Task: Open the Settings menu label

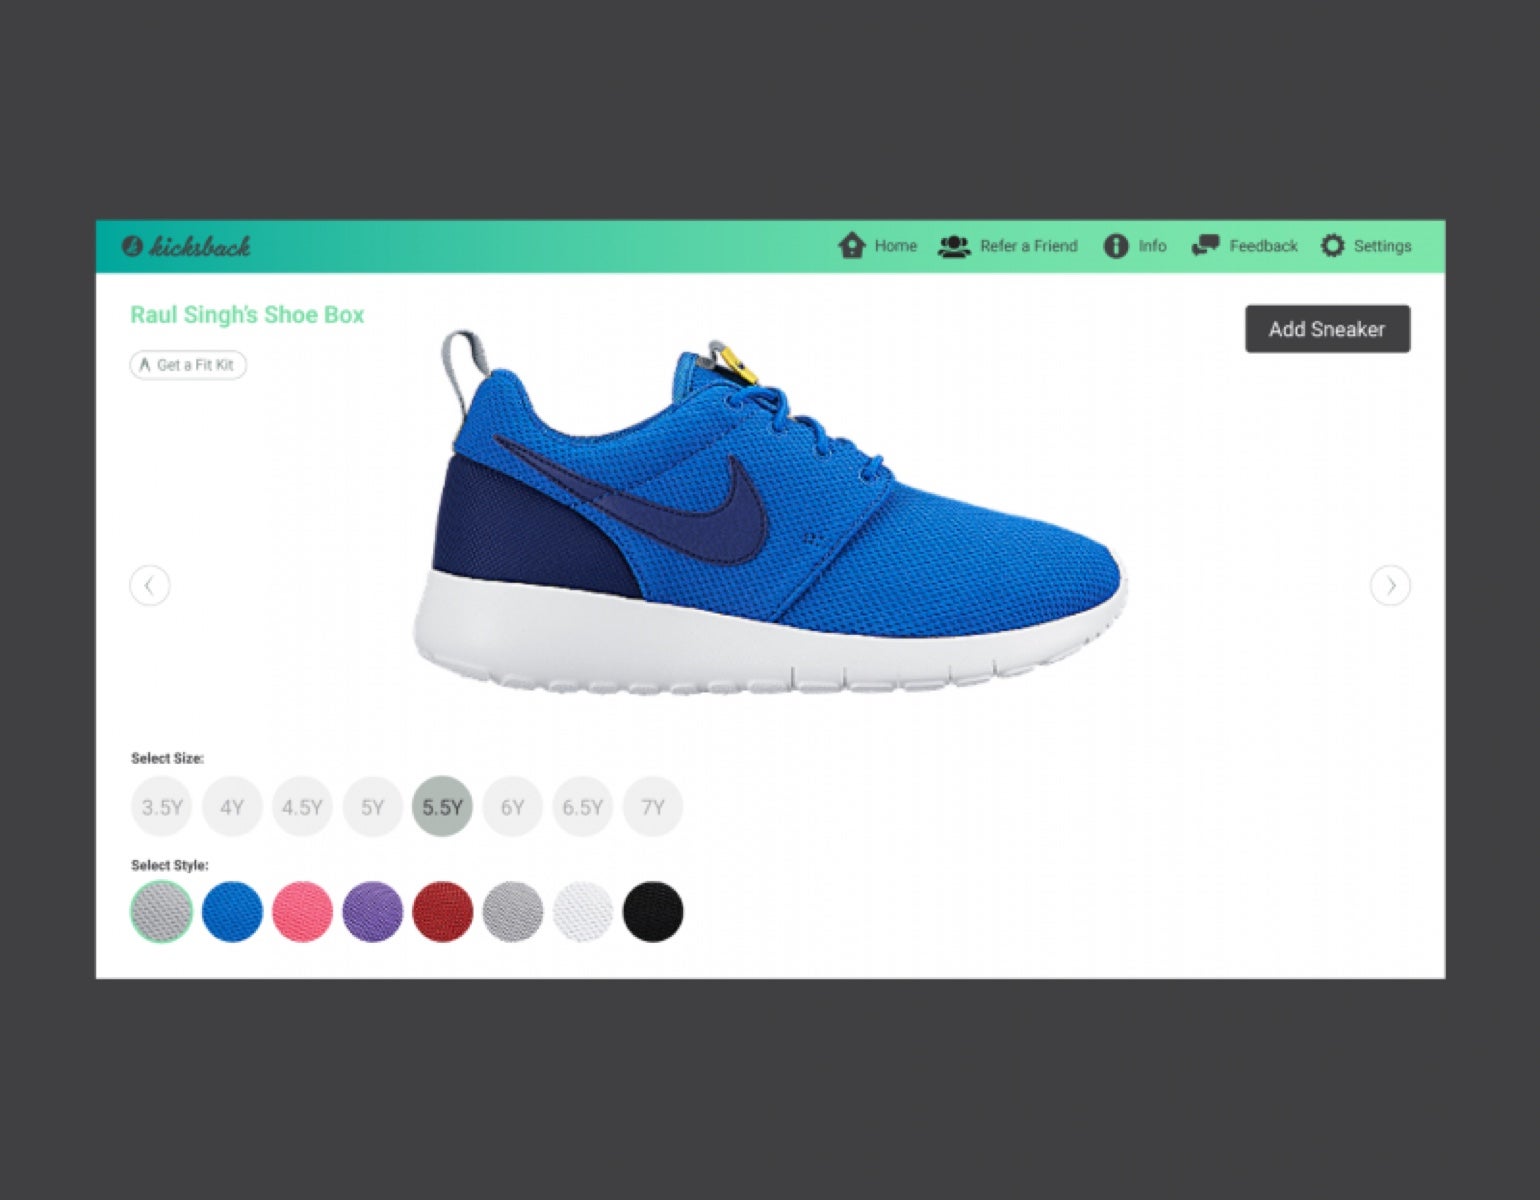Action: 1382,246
